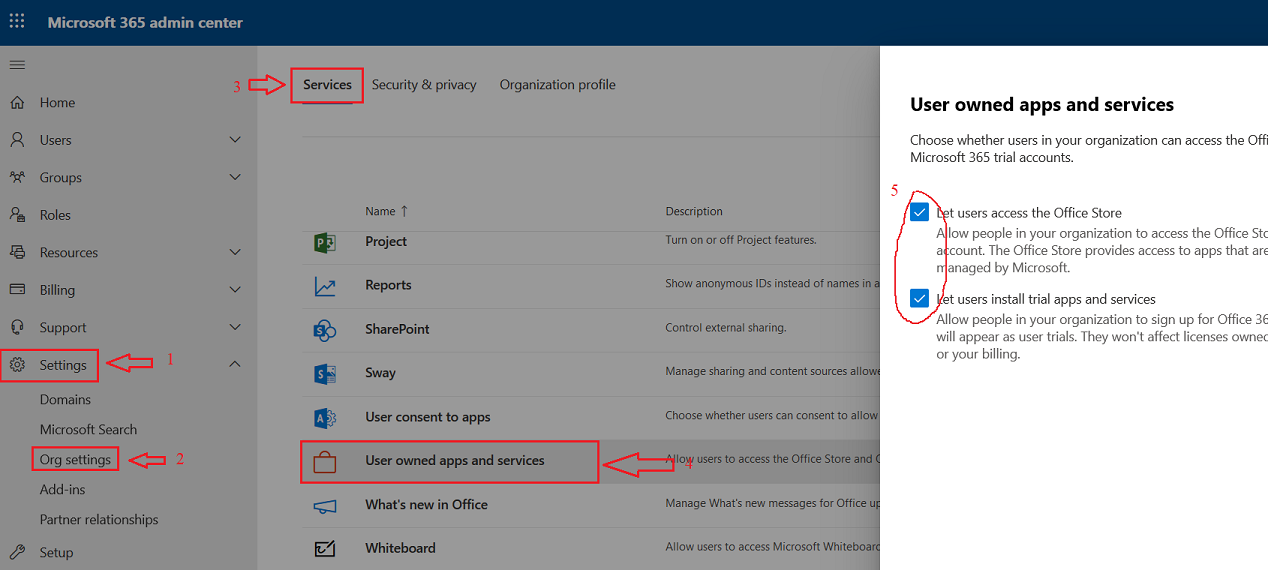Viewport: 1268px width, 570px height.
Task: Click the Description column header
Action: point(694,211)
